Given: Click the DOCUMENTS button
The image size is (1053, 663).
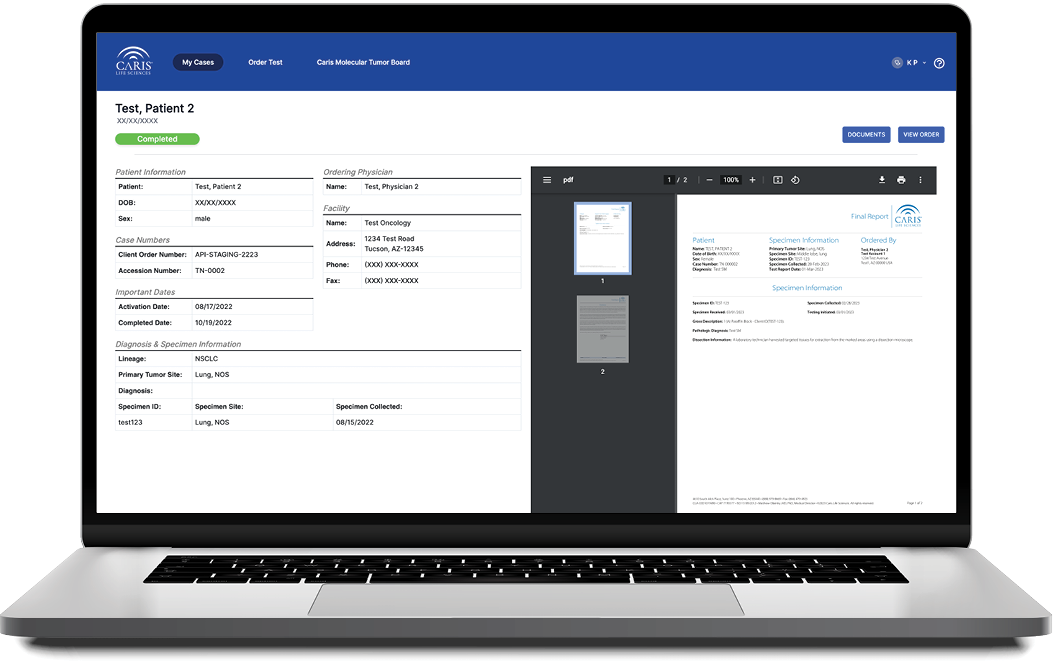Looking at the screenshot, I should tap(866, 134).
